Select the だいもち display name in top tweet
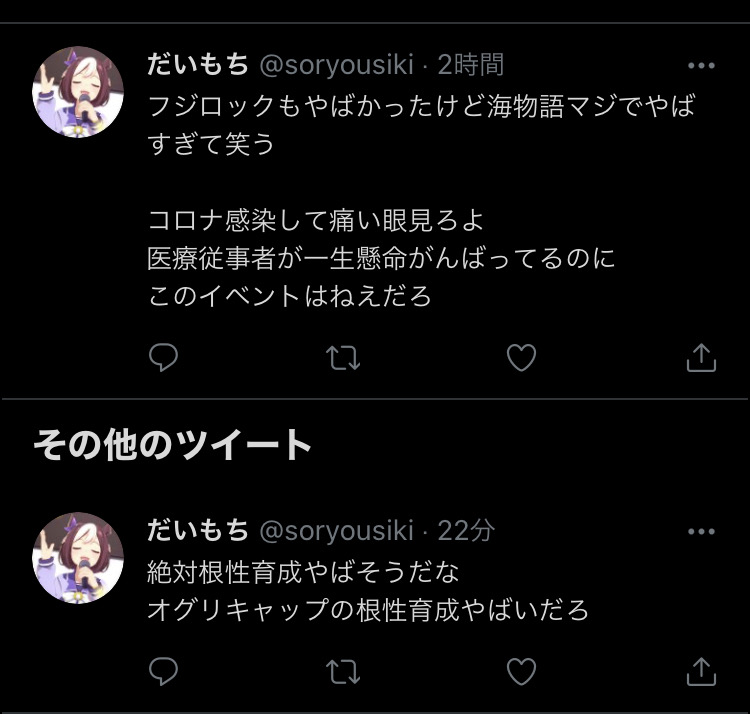 point(198,64)
